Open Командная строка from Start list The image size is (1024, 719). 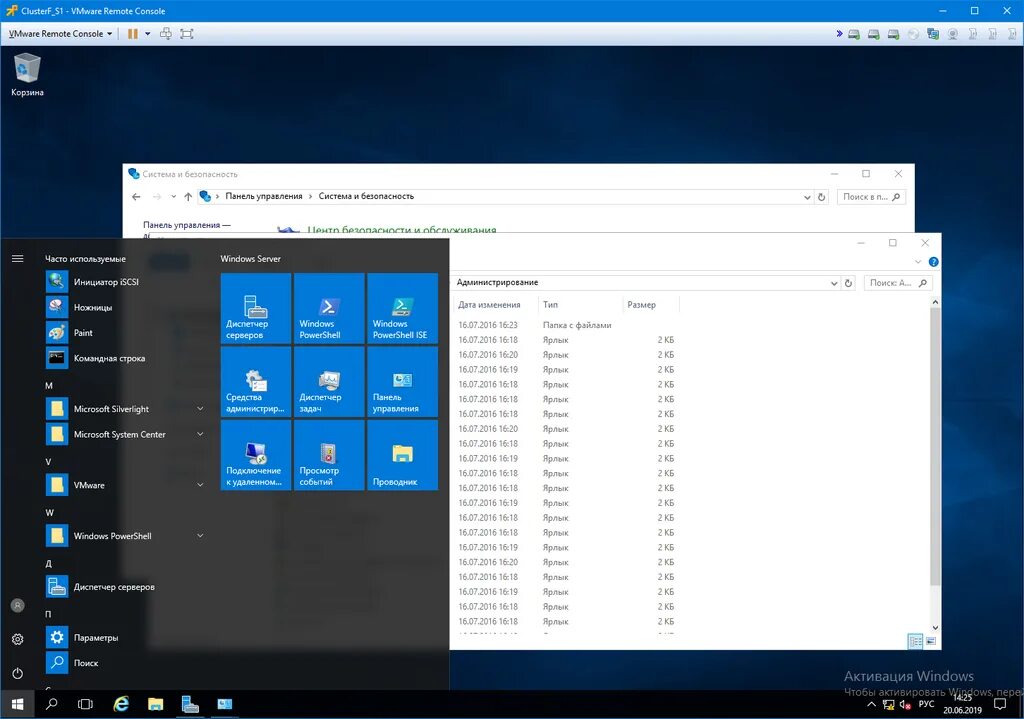[124, 358]
